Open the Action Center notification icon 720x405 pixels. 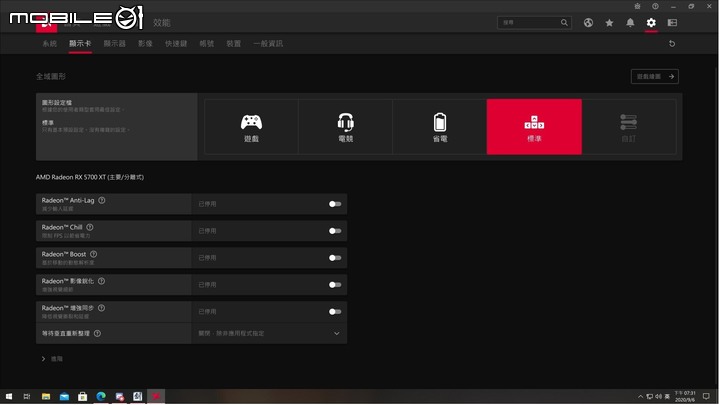point(706,396)
